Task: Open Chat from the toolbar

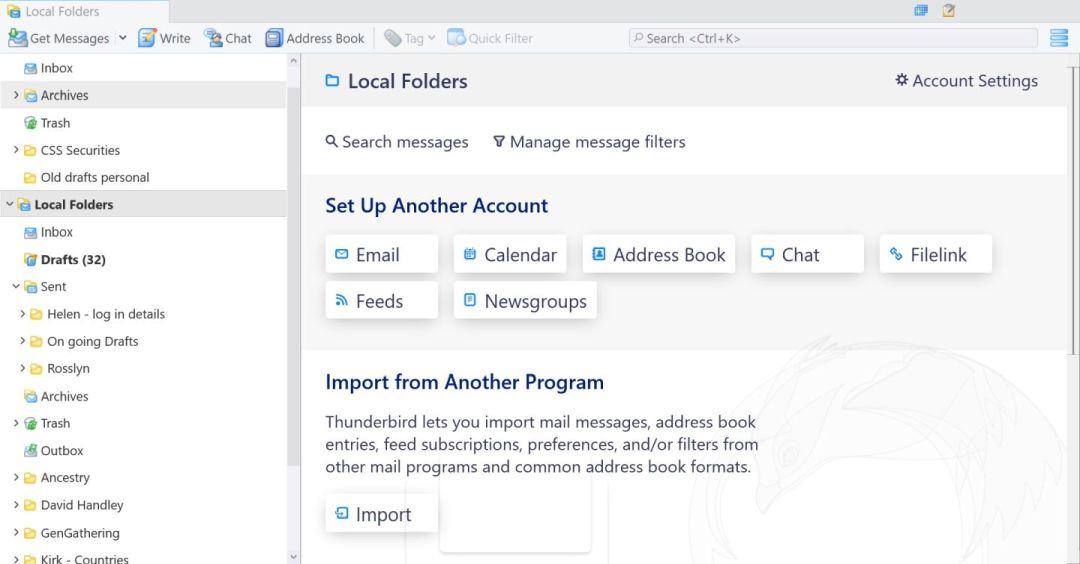Action: 228,38
